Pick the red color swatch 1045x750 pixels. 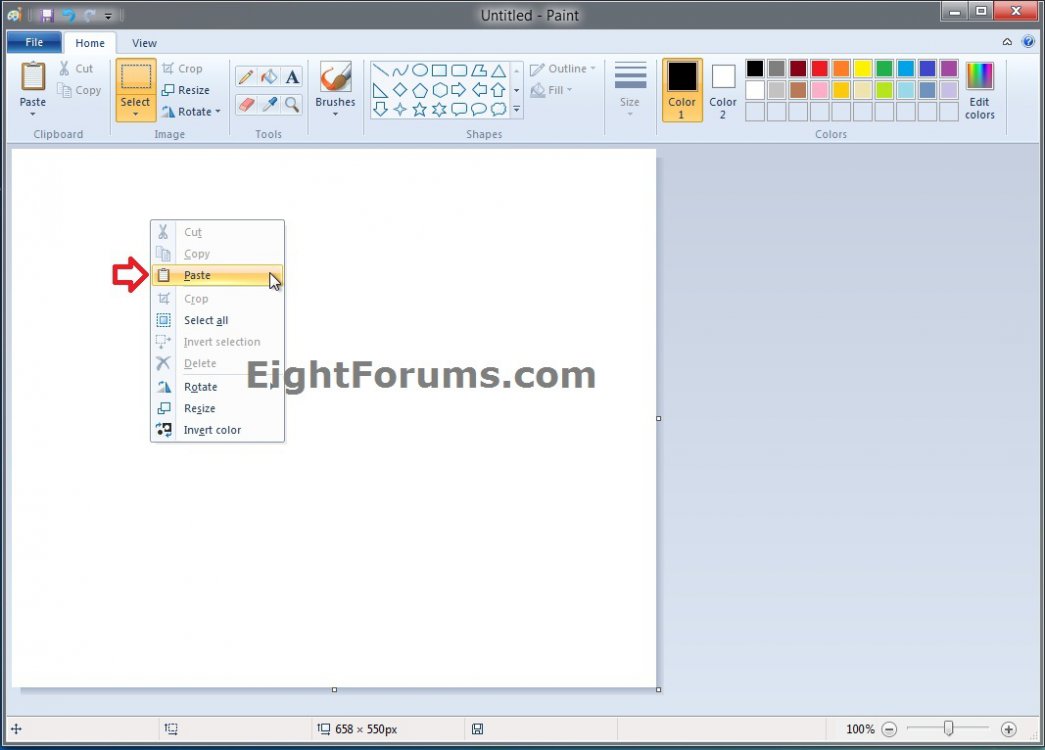click(x=820, y=68)
